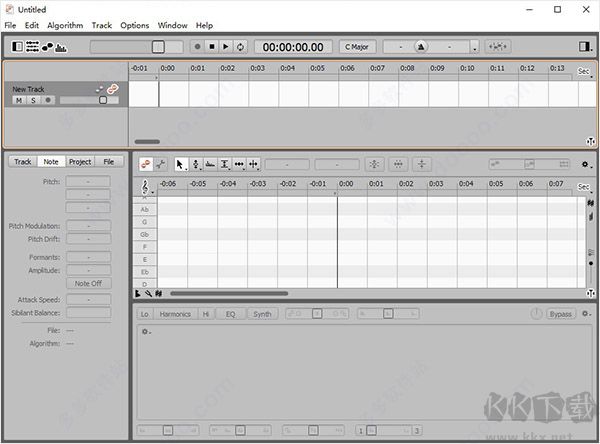Select the Amplitude tool

225,164
